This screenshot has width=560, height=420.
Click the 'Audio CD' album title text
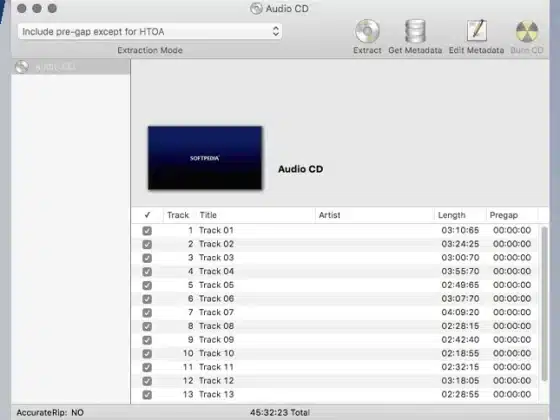pyautogui.click(x=300, y=169)
